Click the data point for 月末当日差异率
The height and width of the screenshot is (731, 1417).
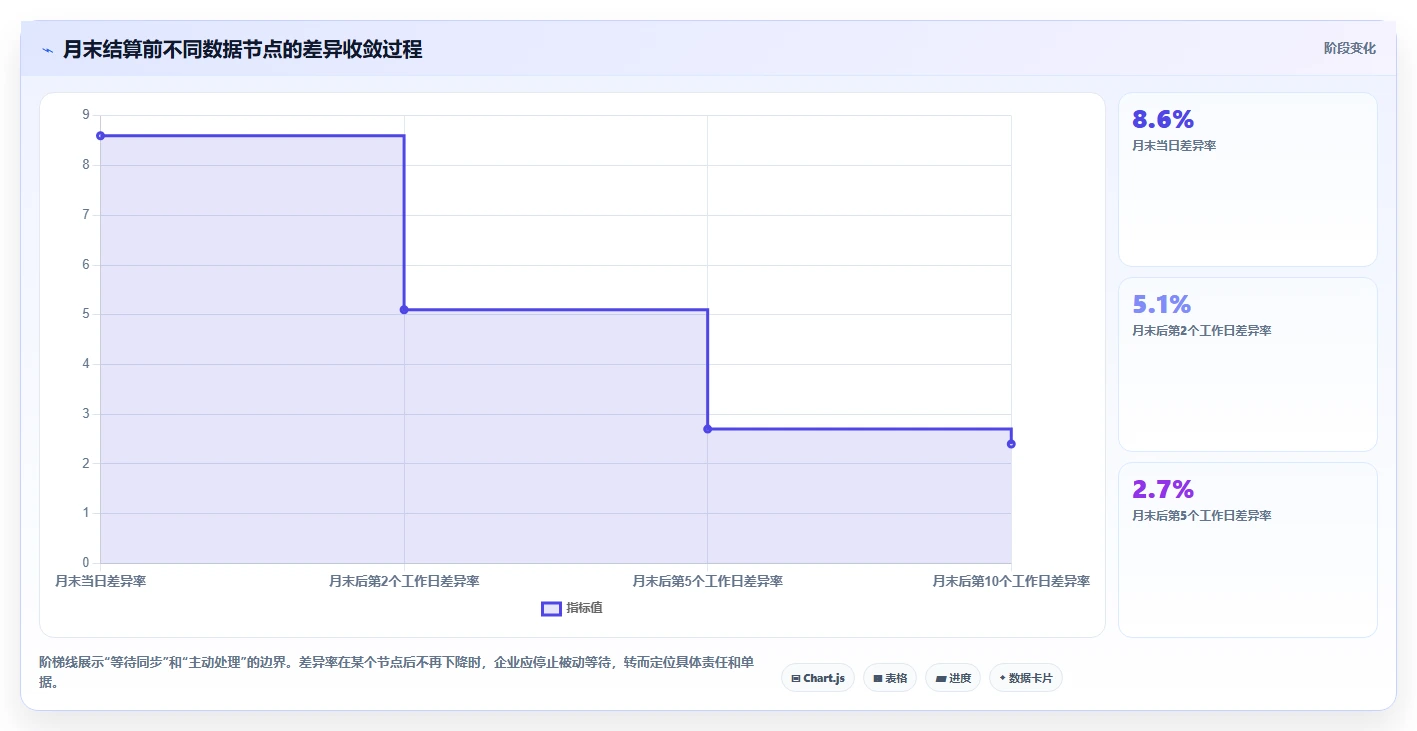tap(100, 135)
